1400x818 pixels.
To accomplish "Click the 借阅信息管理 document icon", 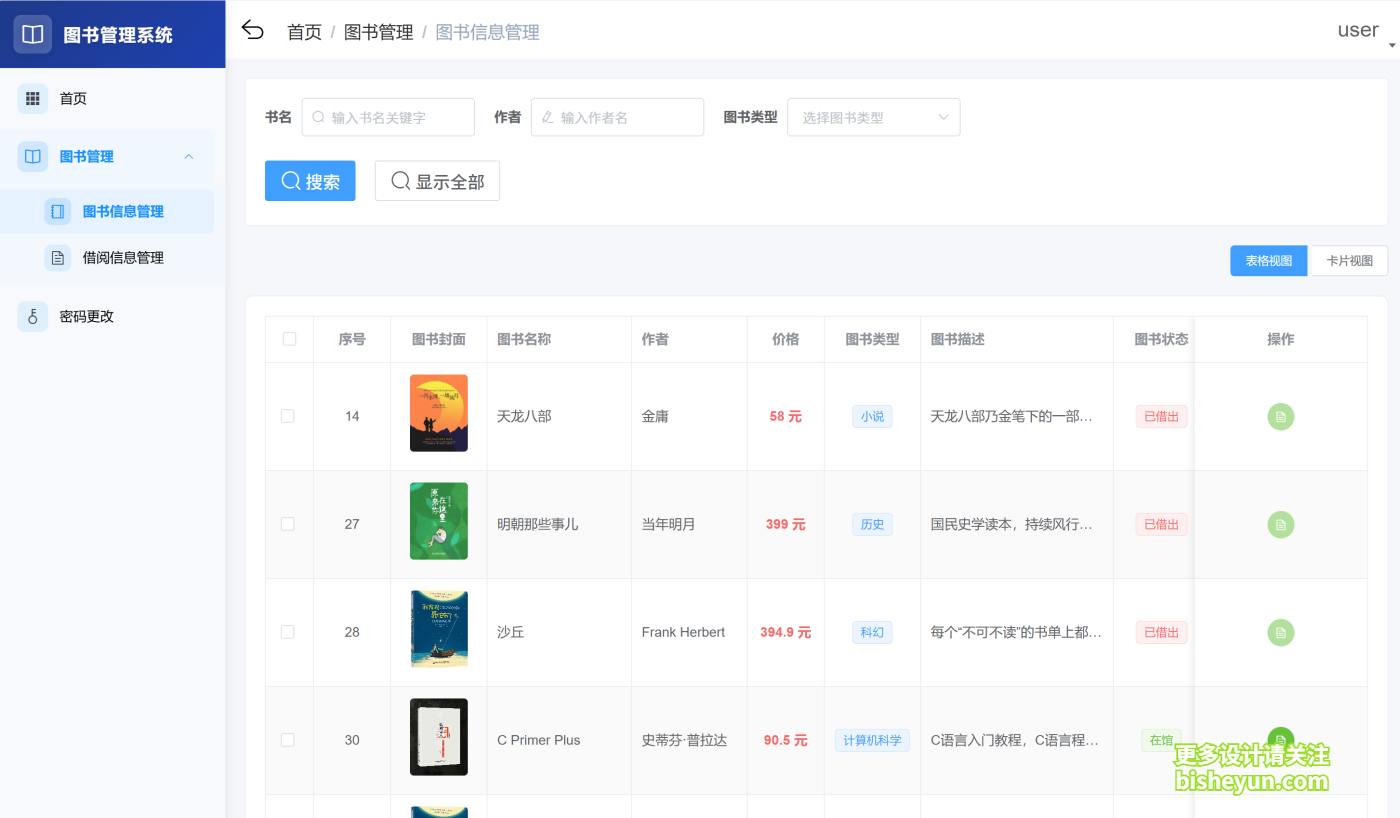I will coord(57,257).
